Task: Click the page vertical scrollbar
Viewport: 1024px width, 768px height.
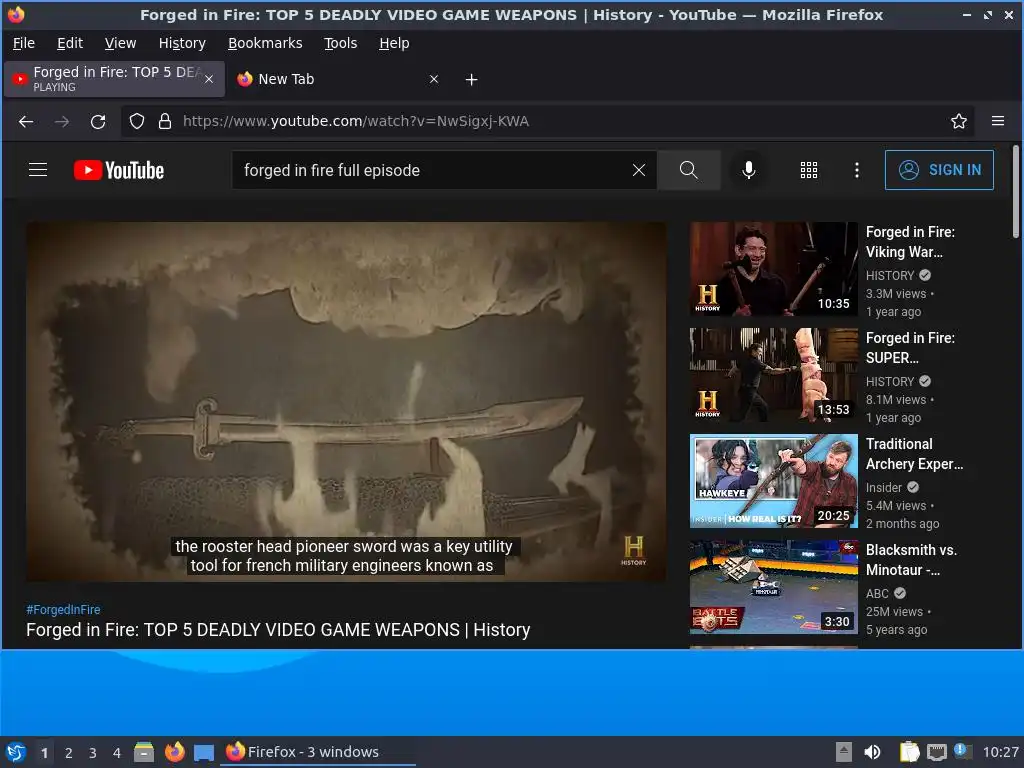Action: pos(1016,192)
